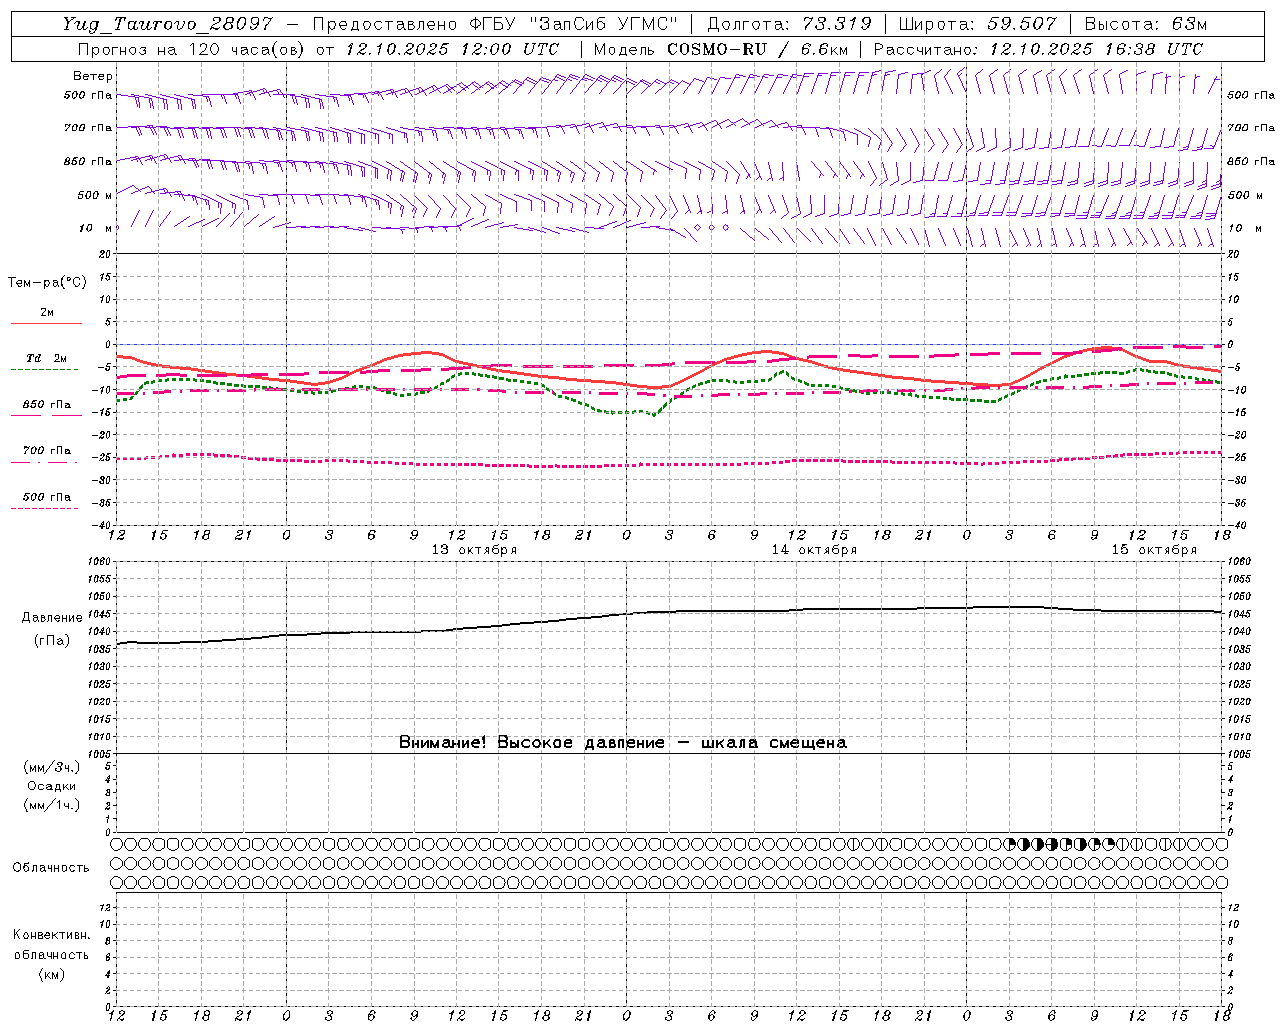This screenshot has height=1024, width=1280.
Task: Click the dotted line sample under 500 гПа legend
Action: click(x=45, y=508)
